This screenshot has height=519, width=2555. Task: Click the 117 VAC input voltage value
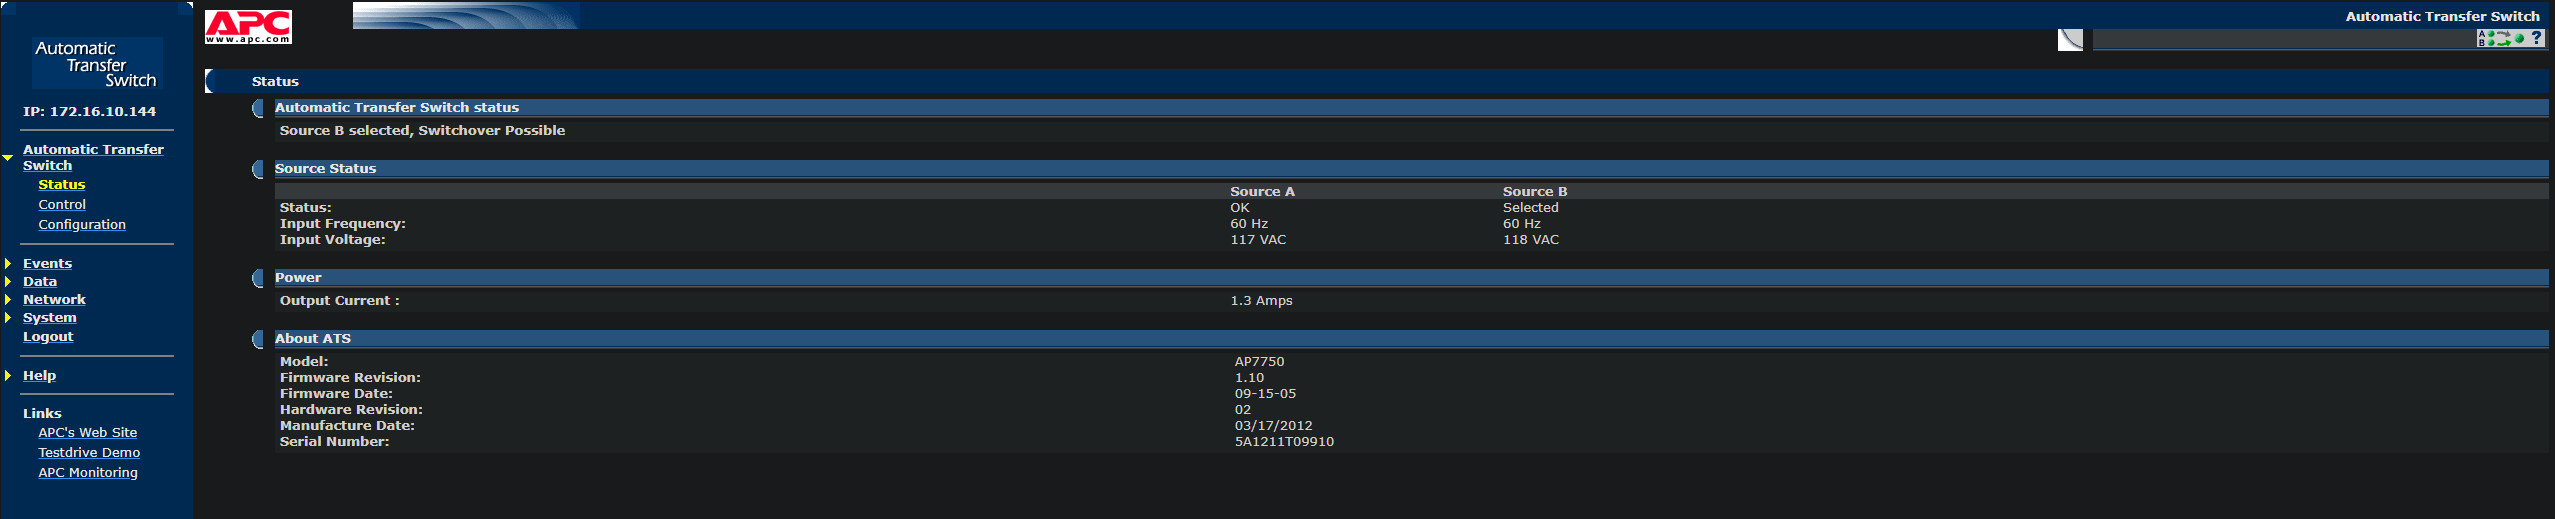tap(1258, 240)
